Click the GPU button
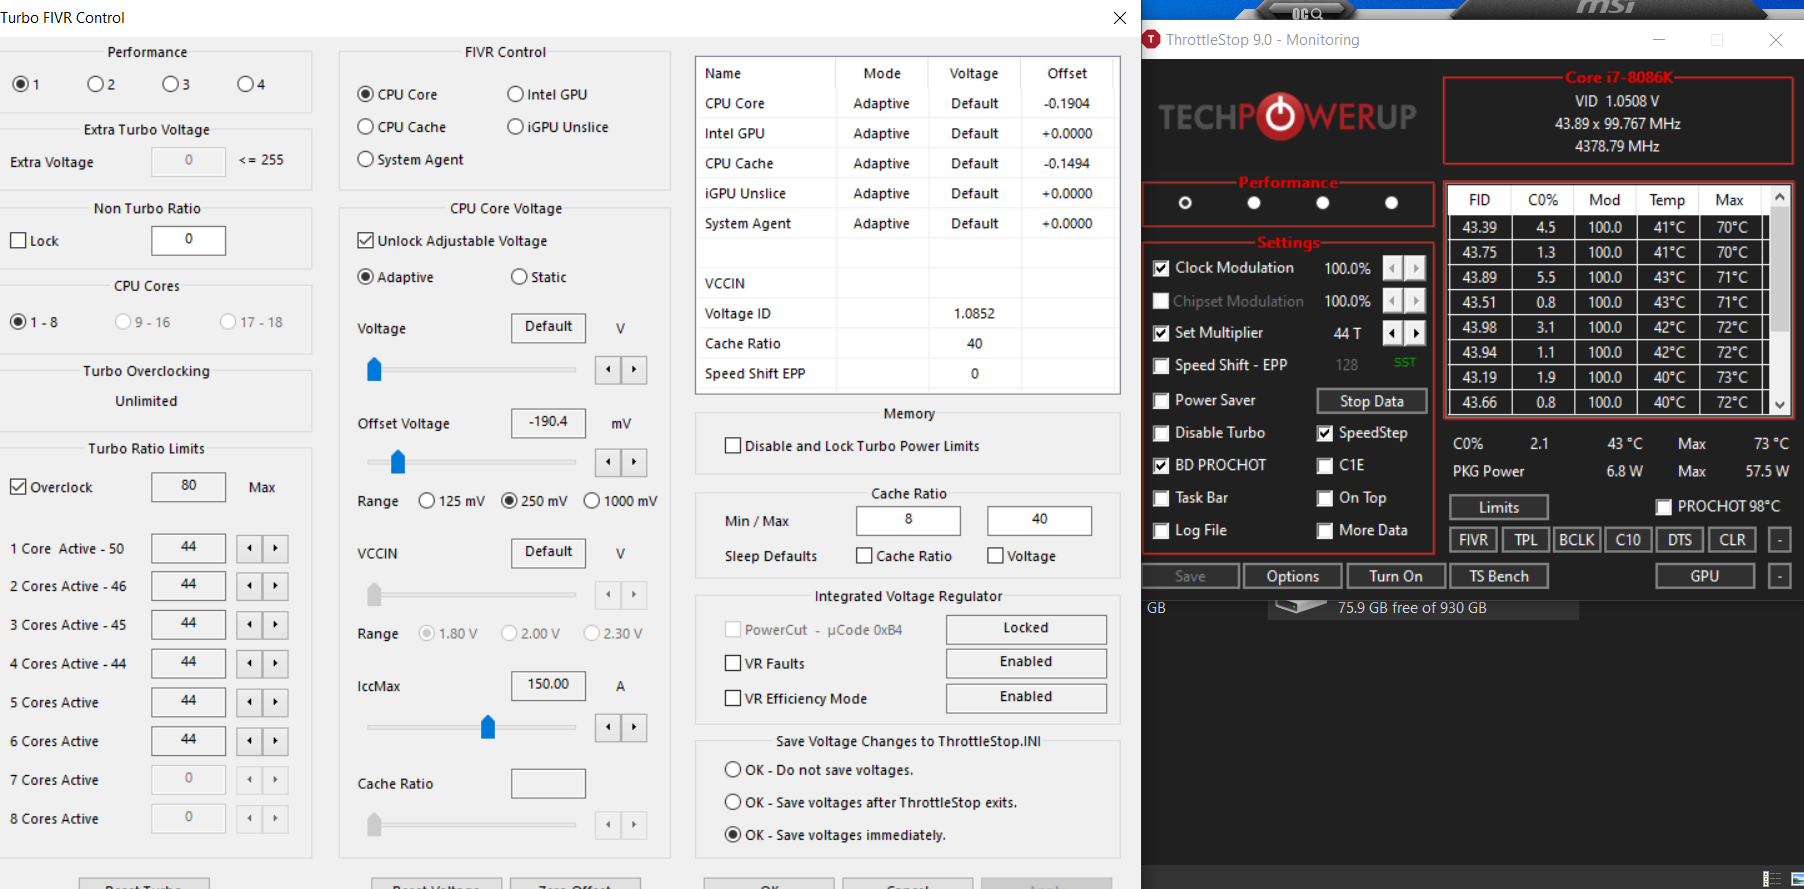Image resolution: width=1804 pixels, height=889 pixels. tap(1705, 576)
